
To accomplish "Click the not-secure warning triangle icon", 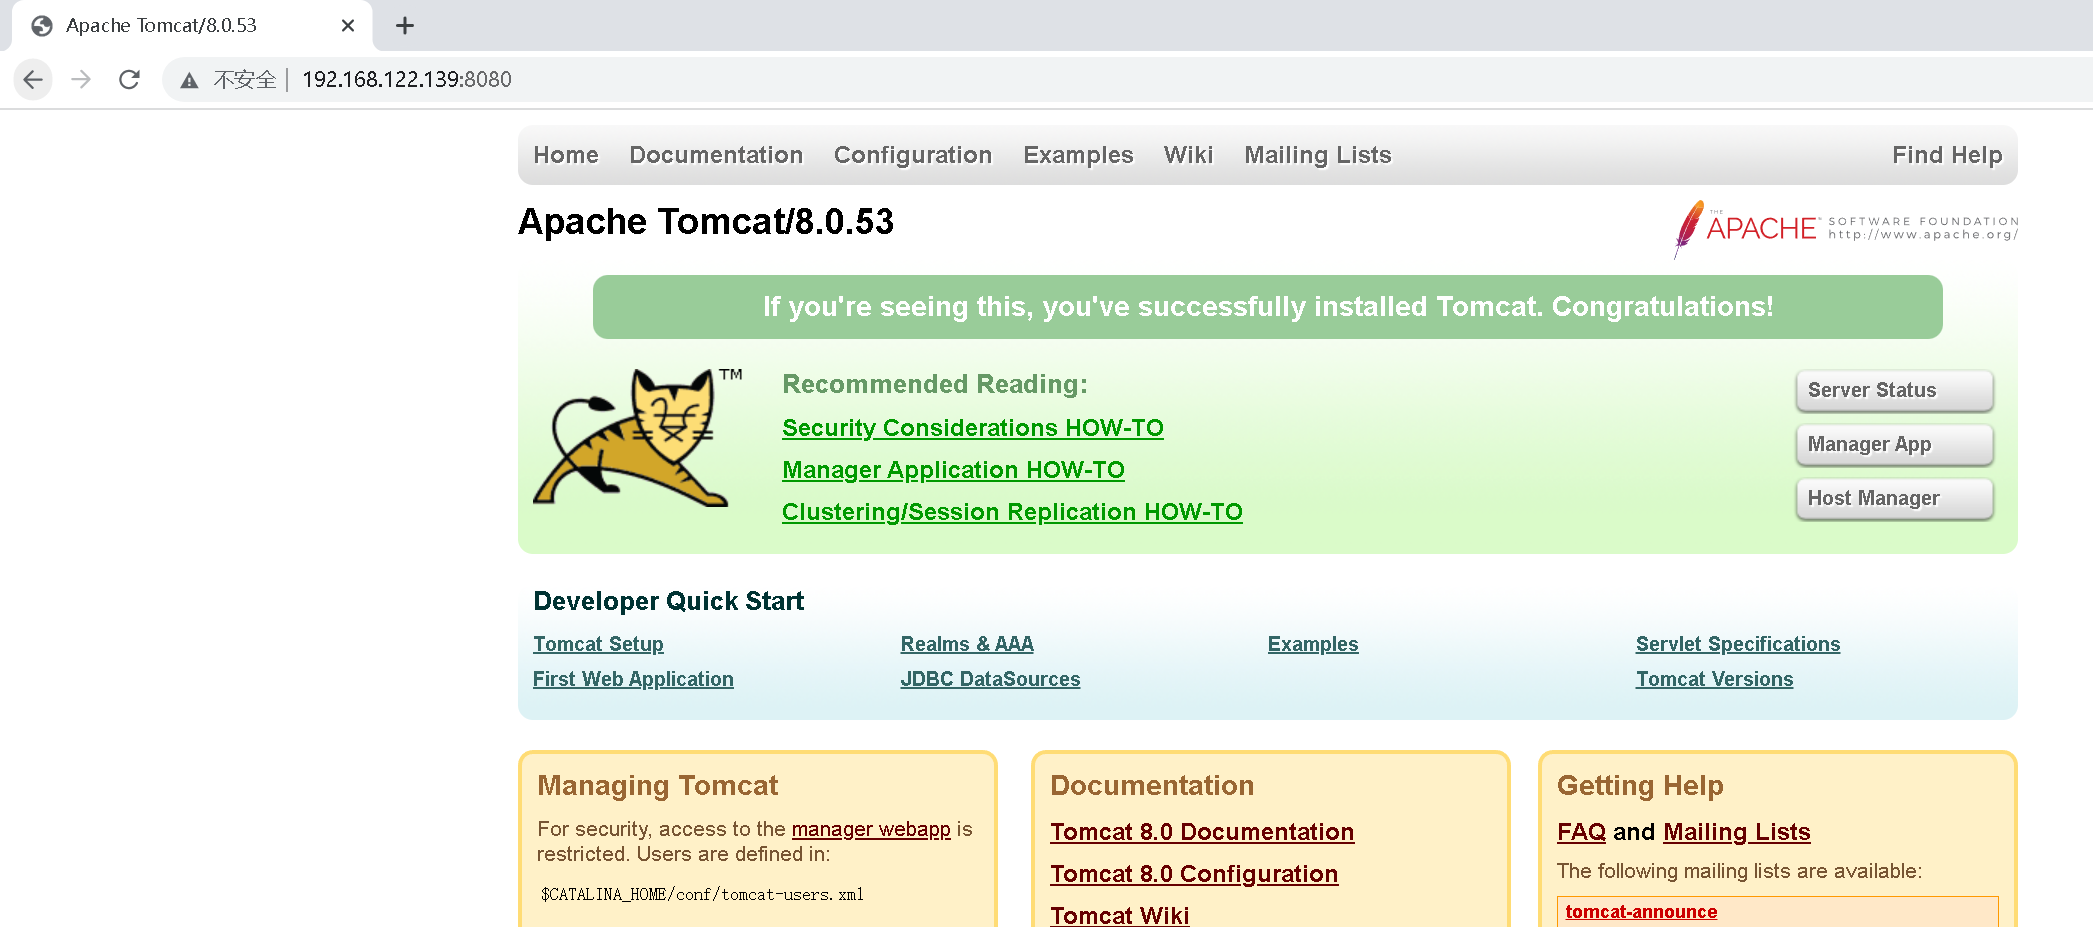I will [189, 80].
